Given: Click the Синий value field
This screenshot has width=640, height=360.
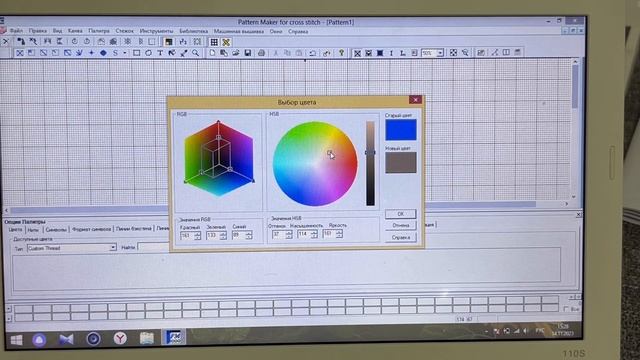Looking at the screenshot, I should click(x=238, y=235).
